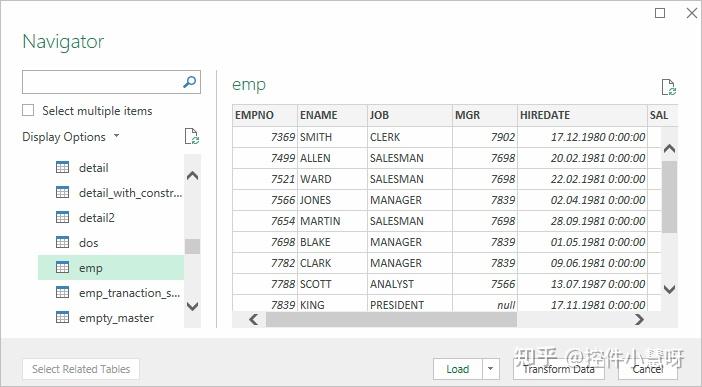This screenshot has height=387, width=702.
Task: Select the detail table icon
Action: tap(62, 168)
